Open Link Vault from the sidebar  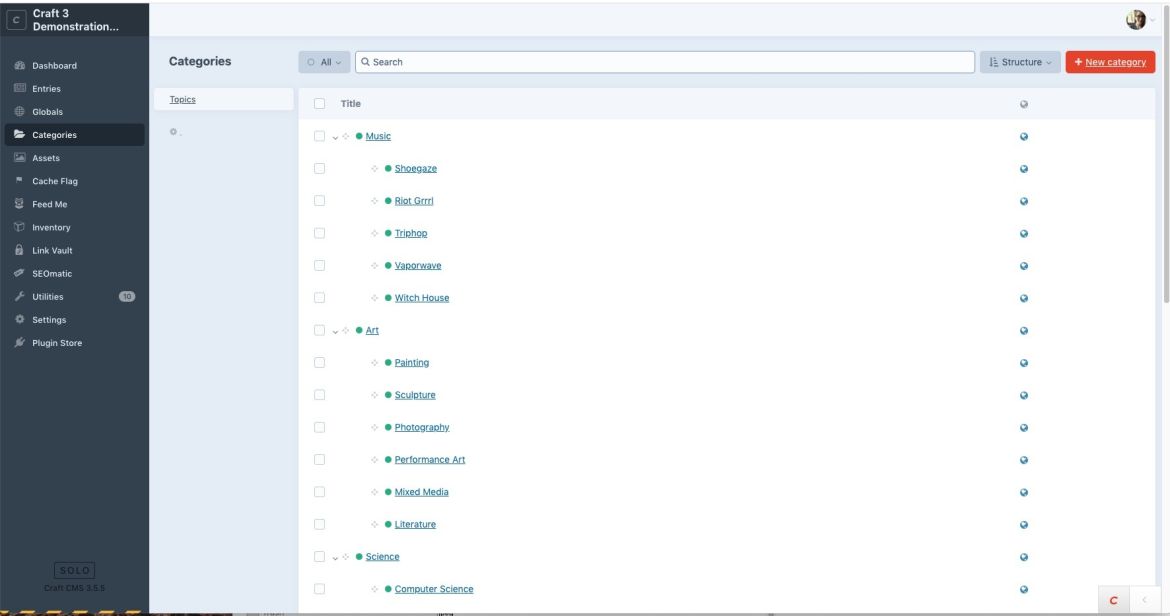[x=50, y=249]
